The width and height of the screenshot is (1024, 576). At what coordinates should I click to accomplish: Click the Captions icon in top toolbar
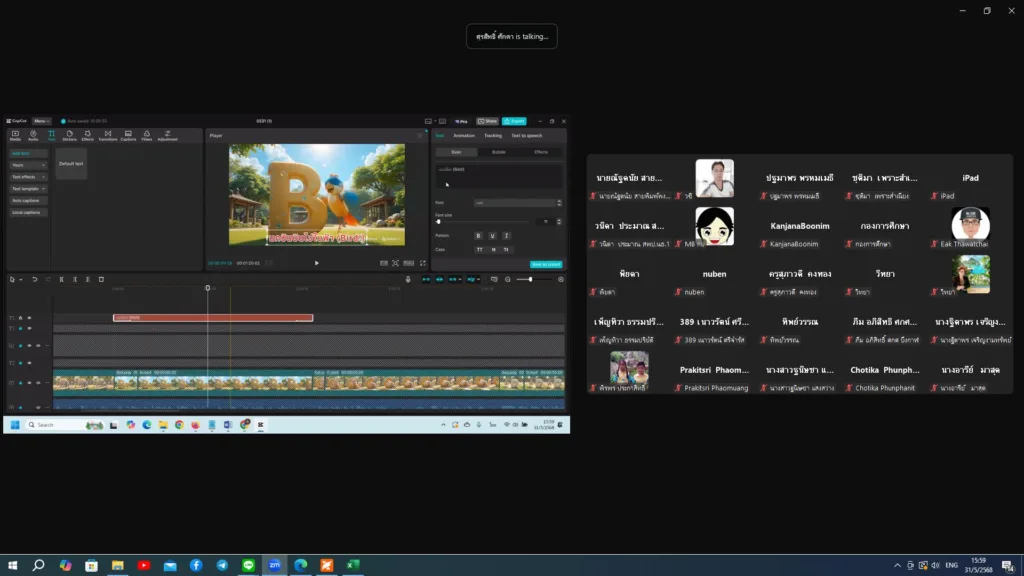pyautogui.click(x=128, y=135)
